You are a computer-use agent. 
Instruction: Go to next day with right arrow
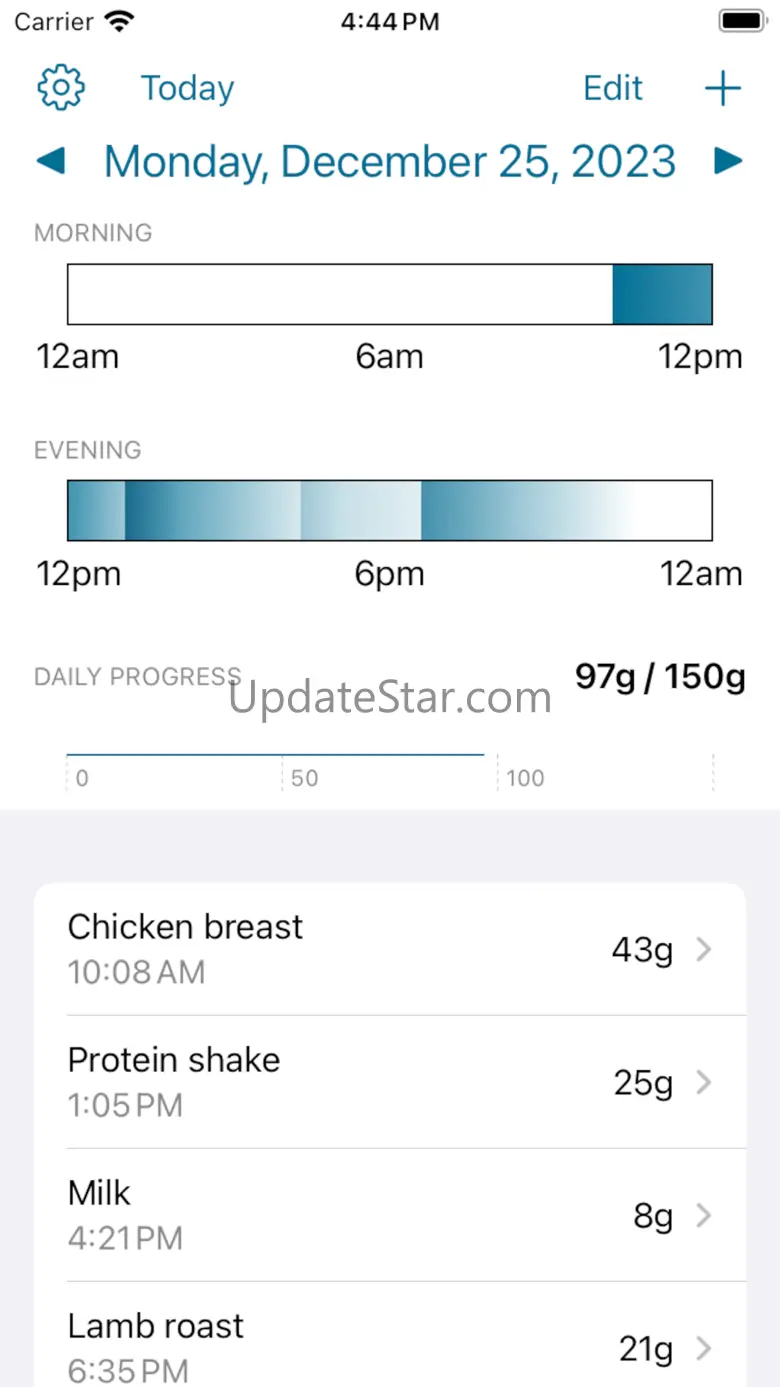[x=729, y=161]
